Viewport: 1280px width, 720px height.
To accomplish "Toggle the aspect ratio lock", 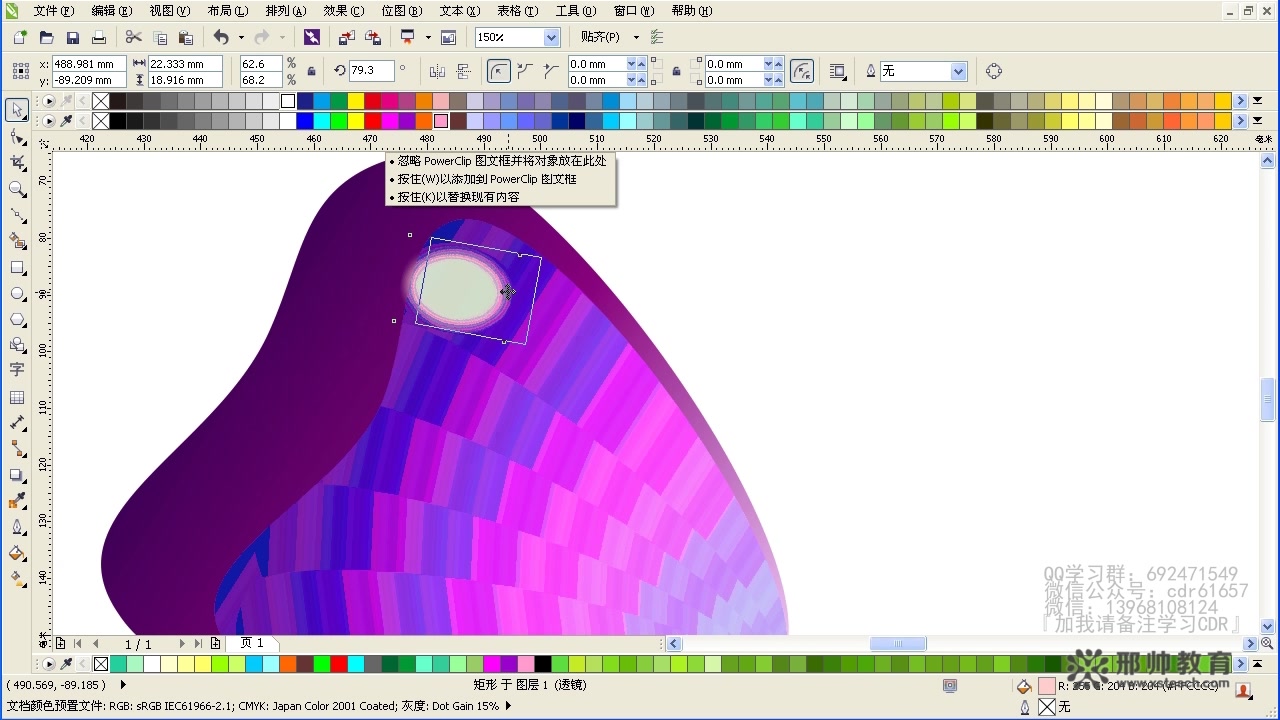I will (x=312, y=71).
